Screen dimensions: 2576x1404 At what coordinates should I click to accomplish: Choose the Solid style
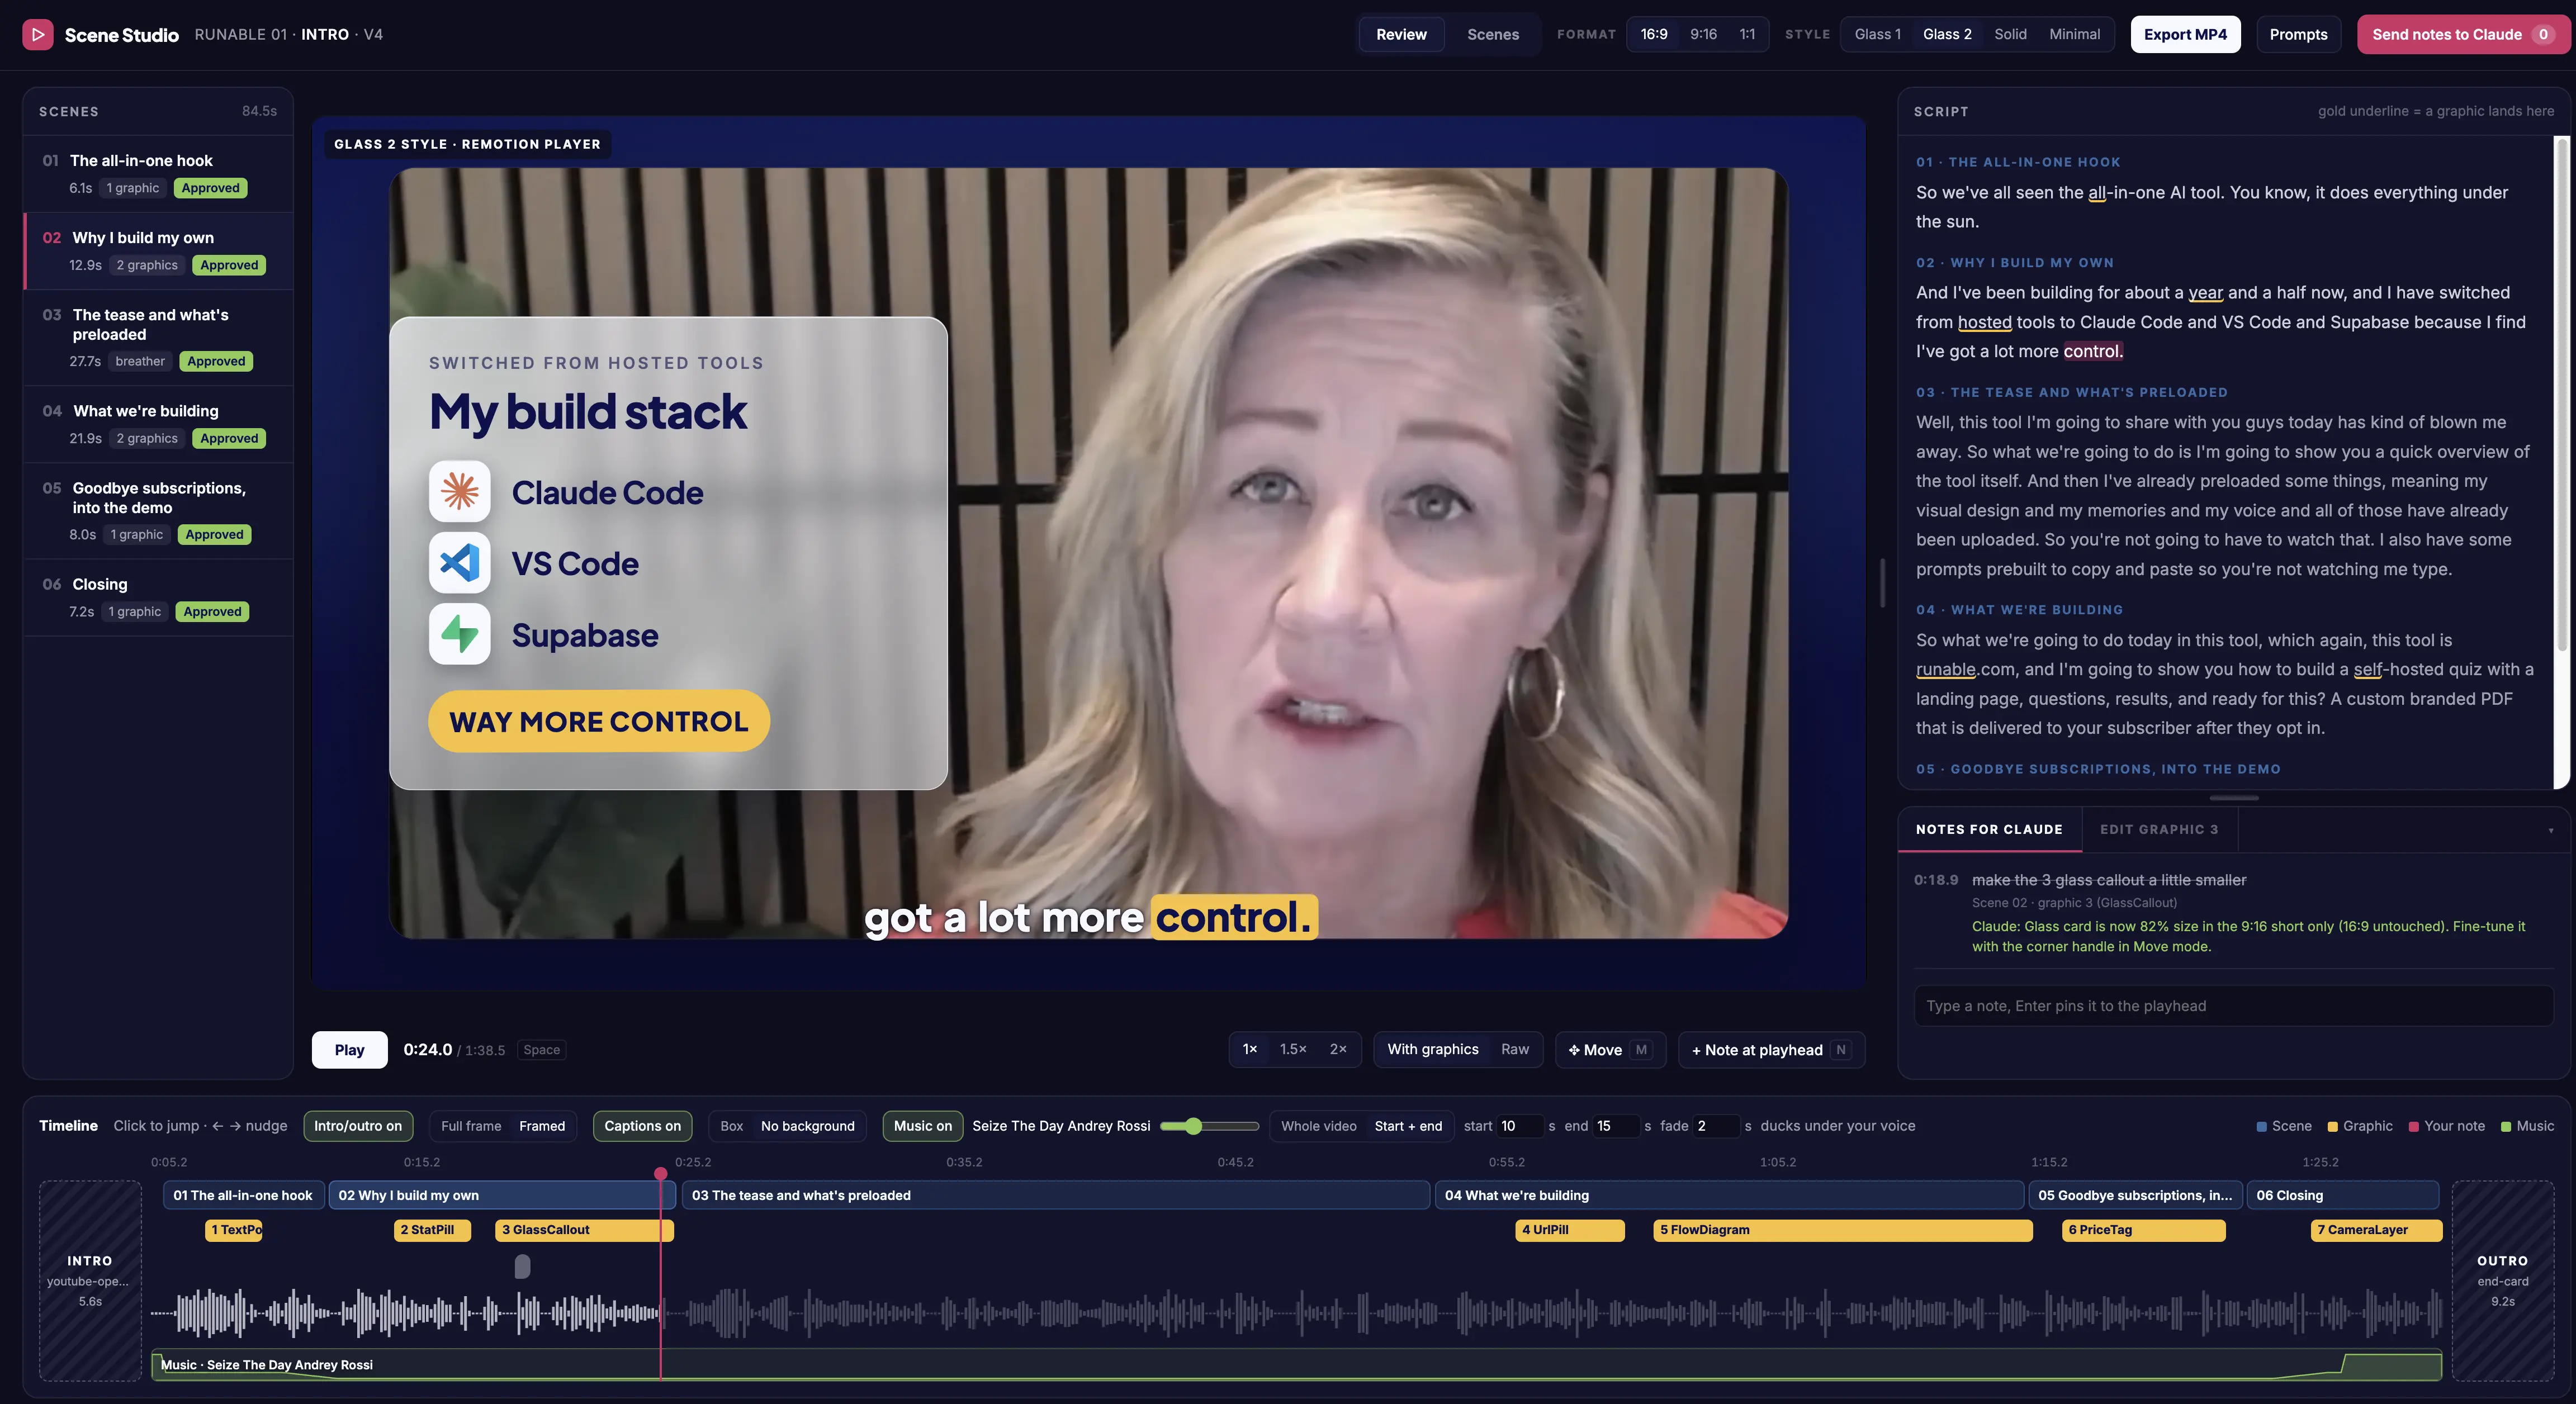pos(2010,34)
